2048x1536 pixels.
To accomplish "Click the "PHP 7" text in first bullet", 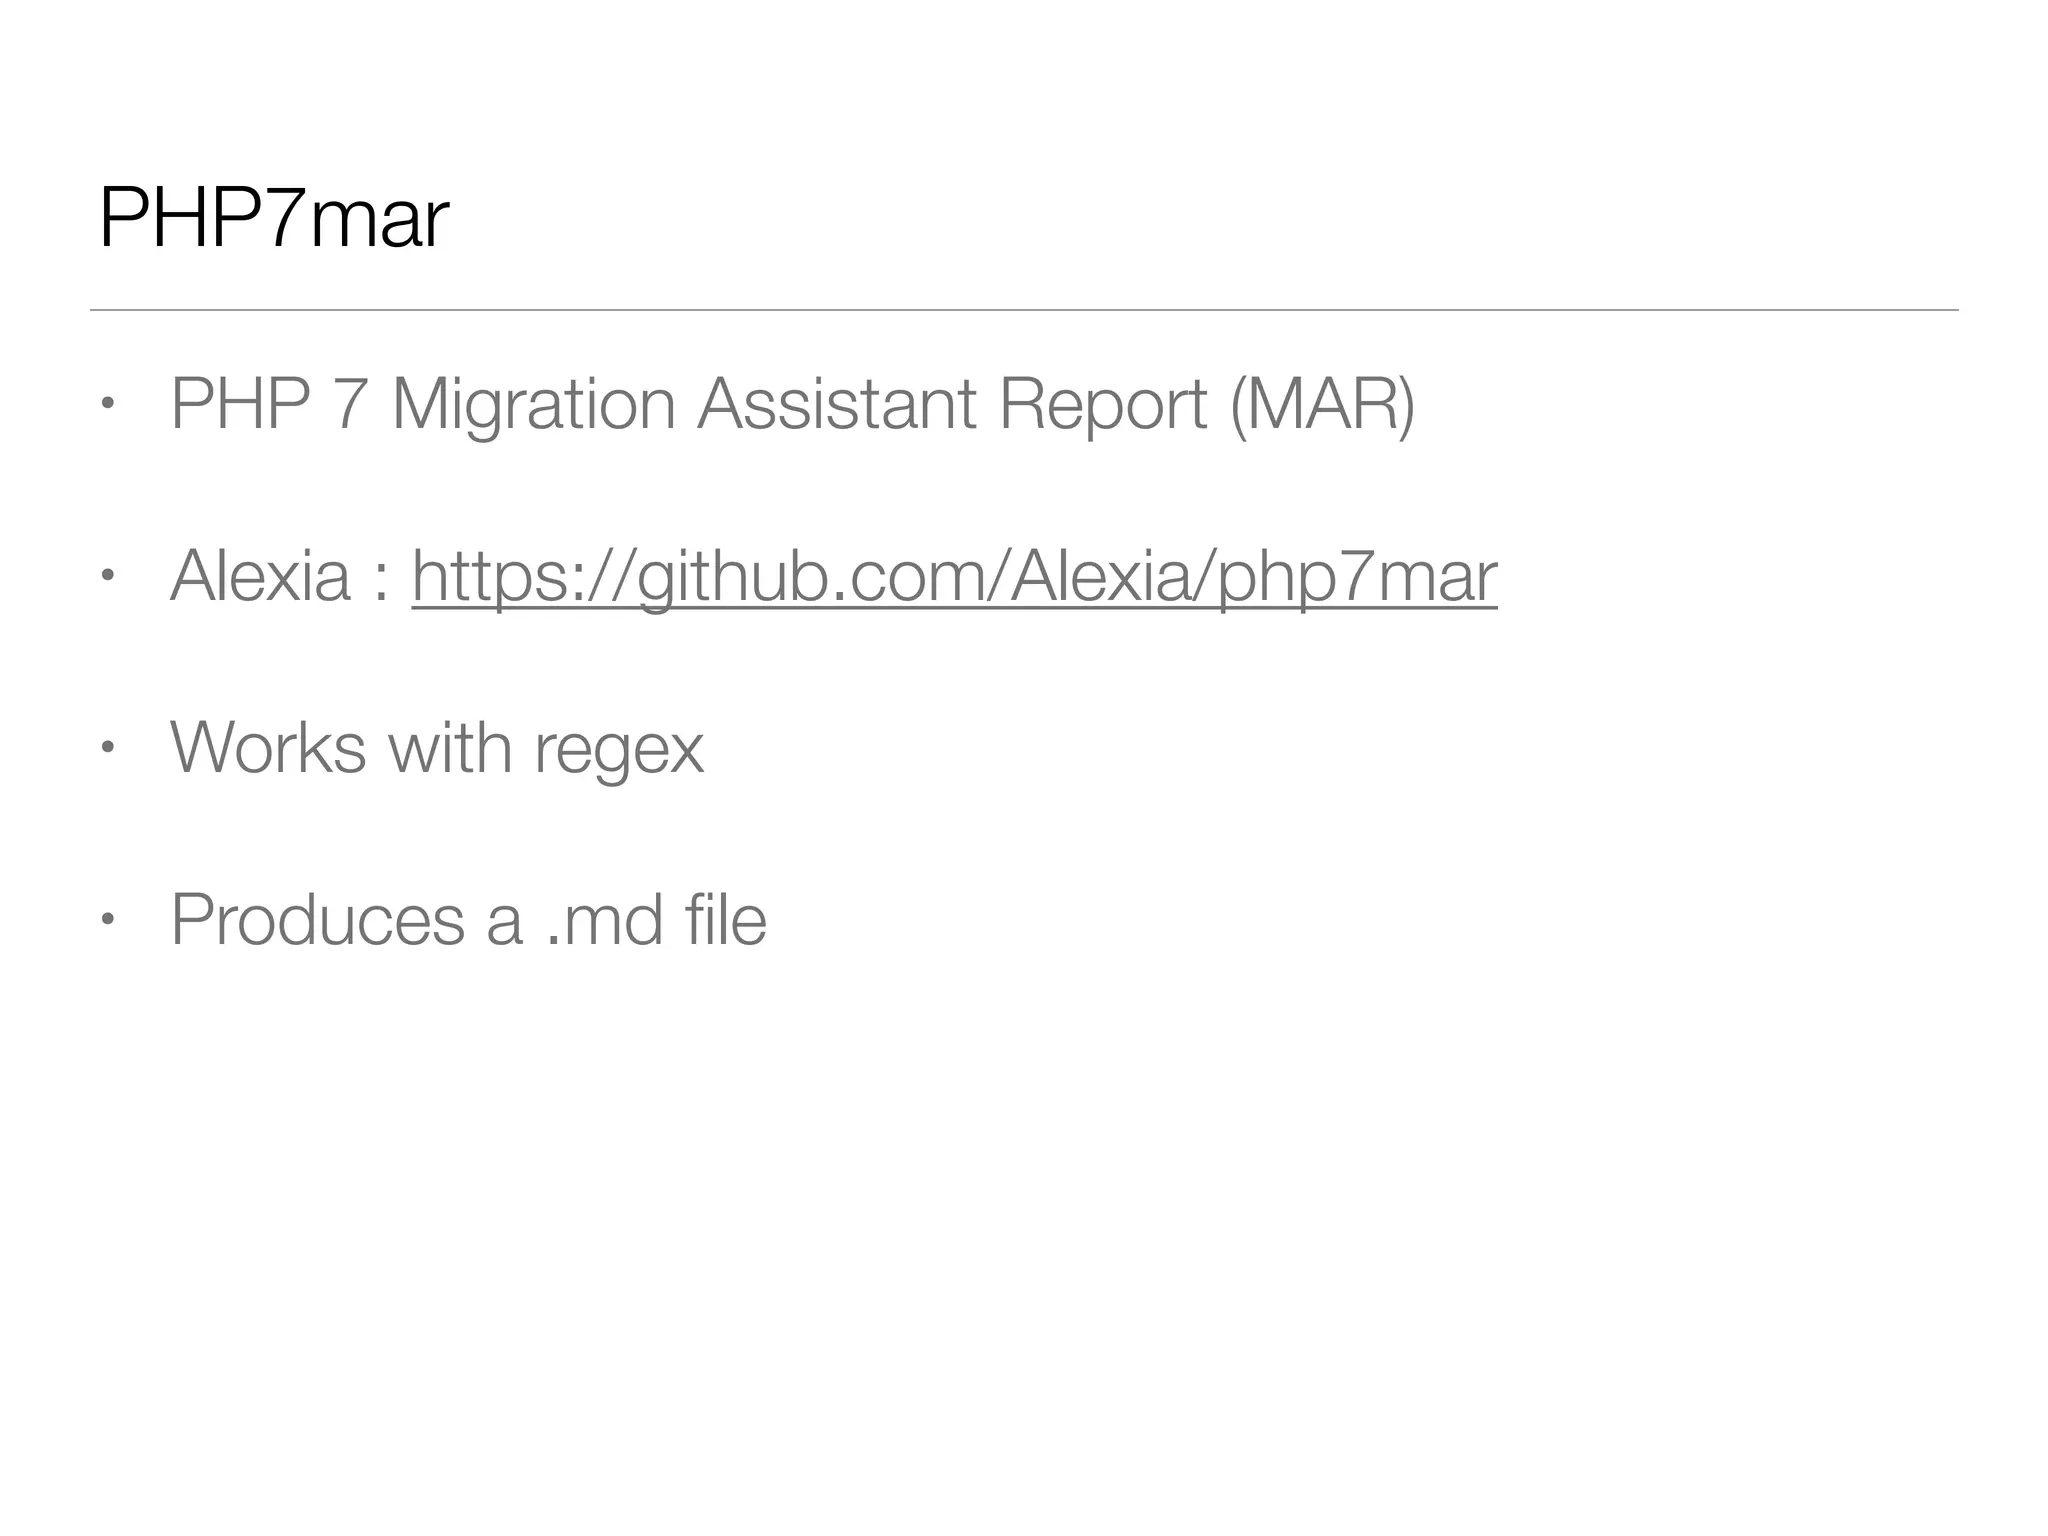I will [x=268, y=404].
